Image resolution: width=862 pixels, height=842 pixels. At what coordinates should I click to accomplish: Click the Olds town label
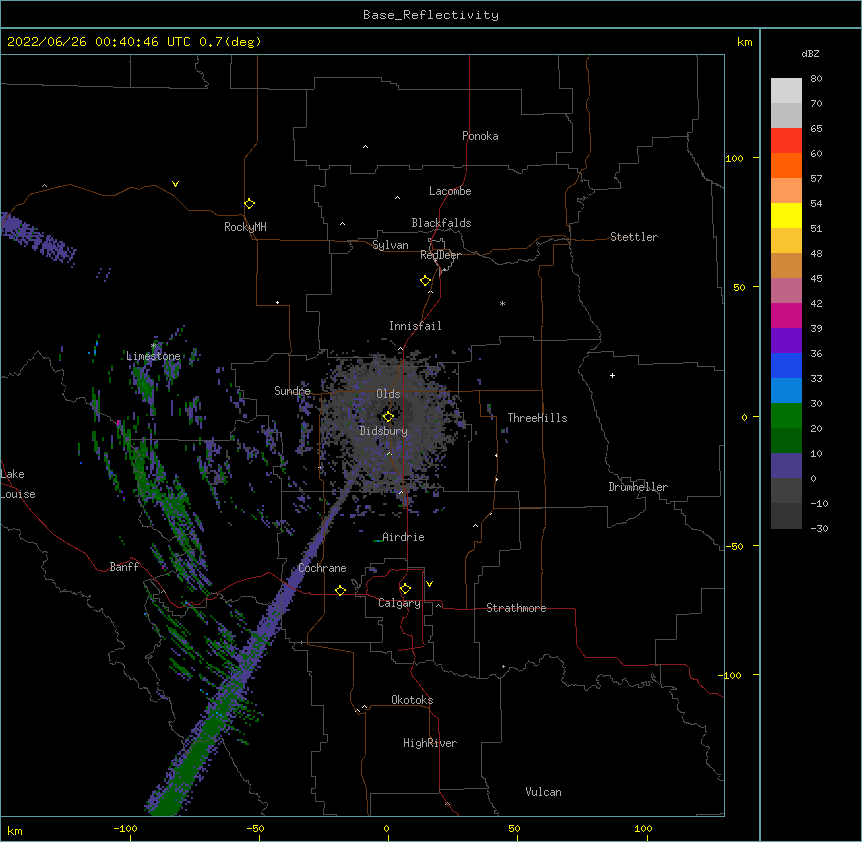click(388, 394)
